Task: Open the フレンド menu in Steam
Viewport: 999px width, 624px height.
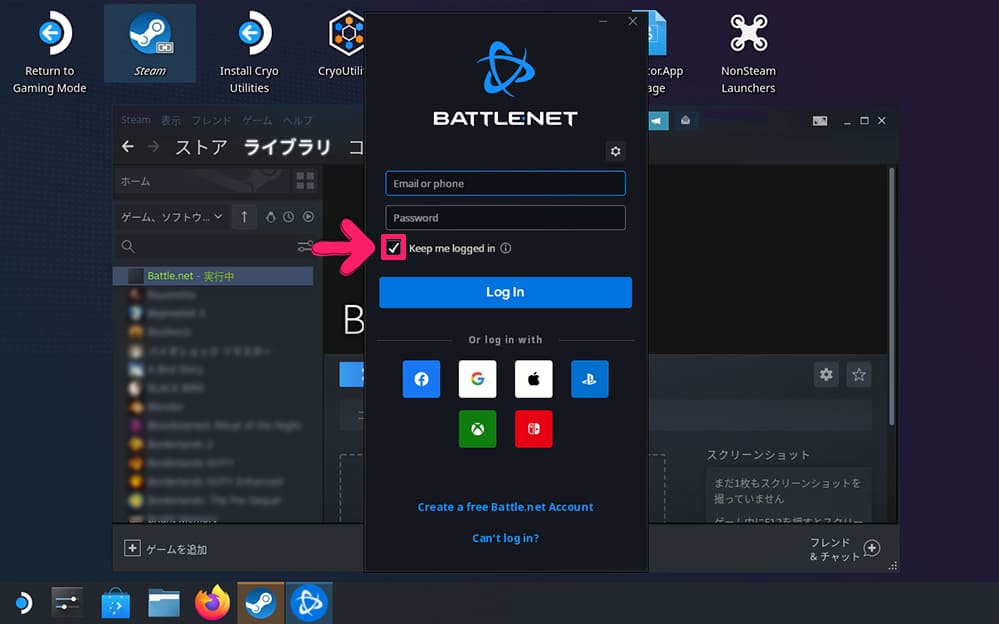Action: pyautogui.click(x=212, y=120)
